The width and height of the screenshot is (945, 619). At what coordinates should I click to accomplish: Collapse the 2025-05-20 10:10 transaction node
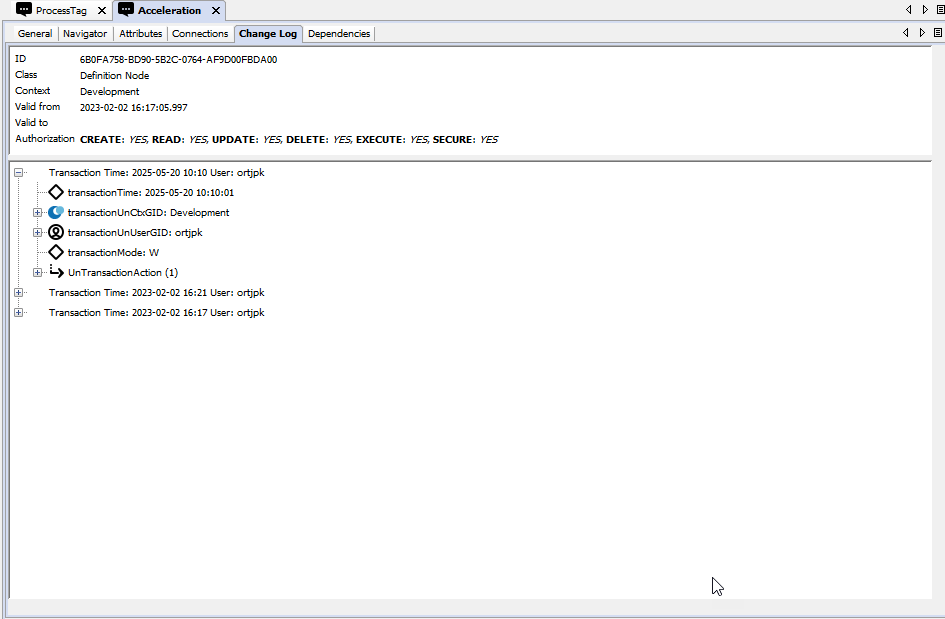tap(18, 172)
